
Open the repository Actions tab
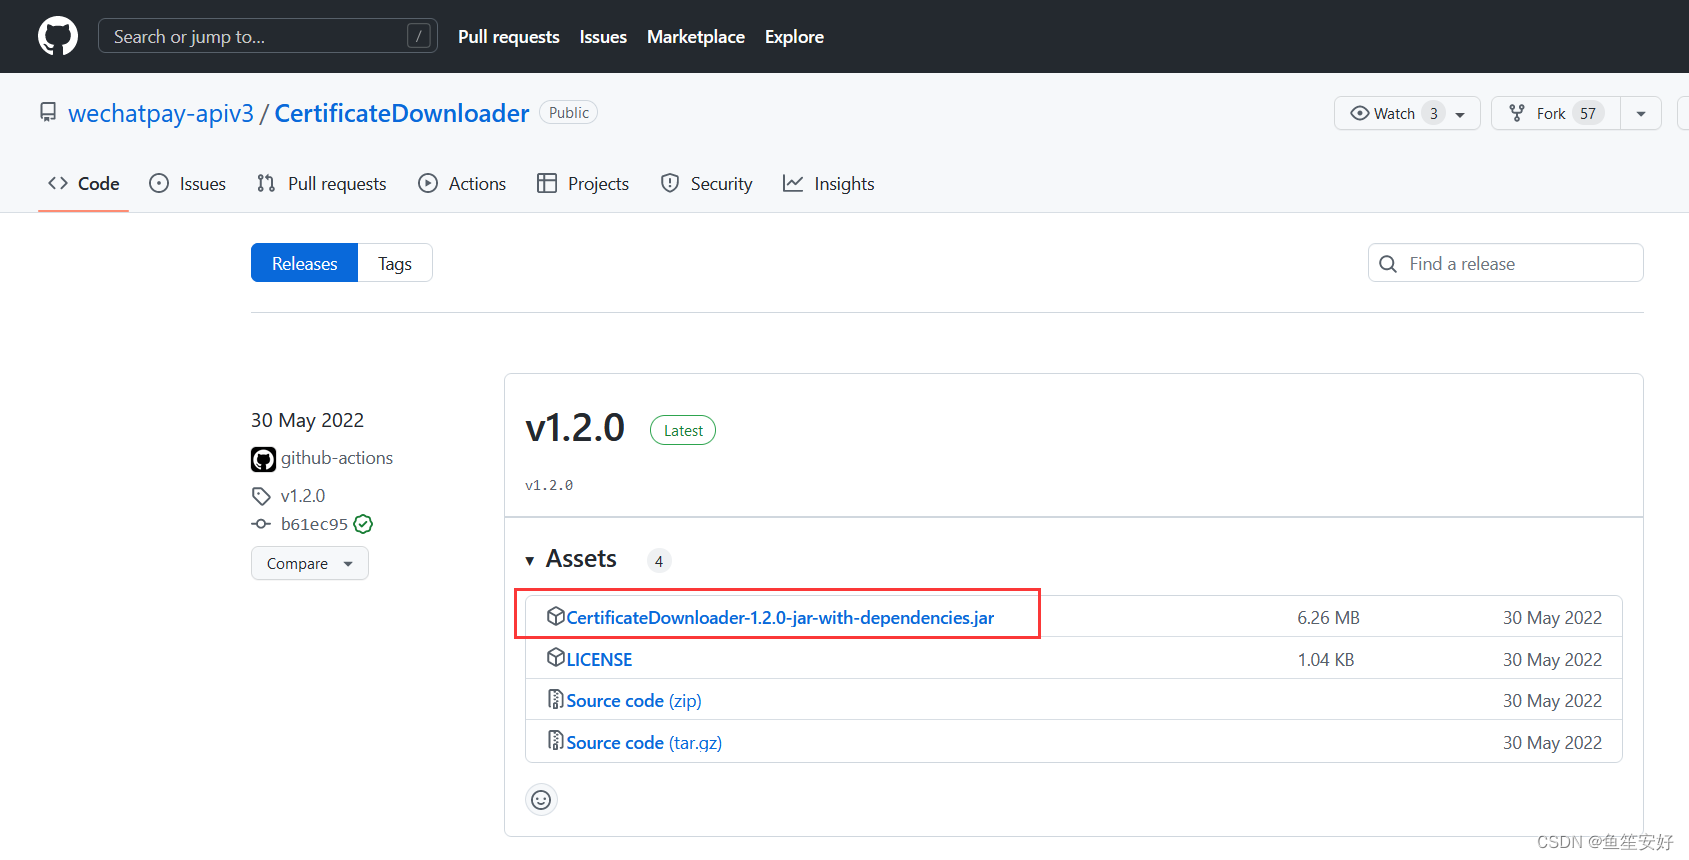(462, 183)
